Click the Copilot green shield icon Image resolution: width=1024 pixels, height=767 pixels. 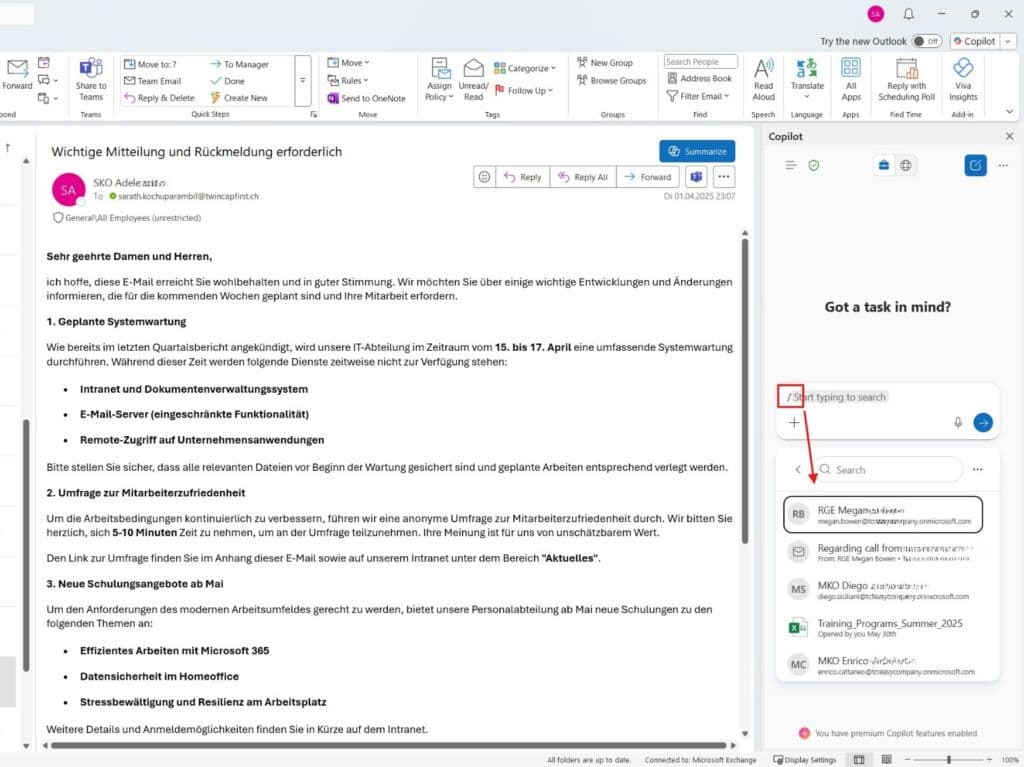(814, 165)
